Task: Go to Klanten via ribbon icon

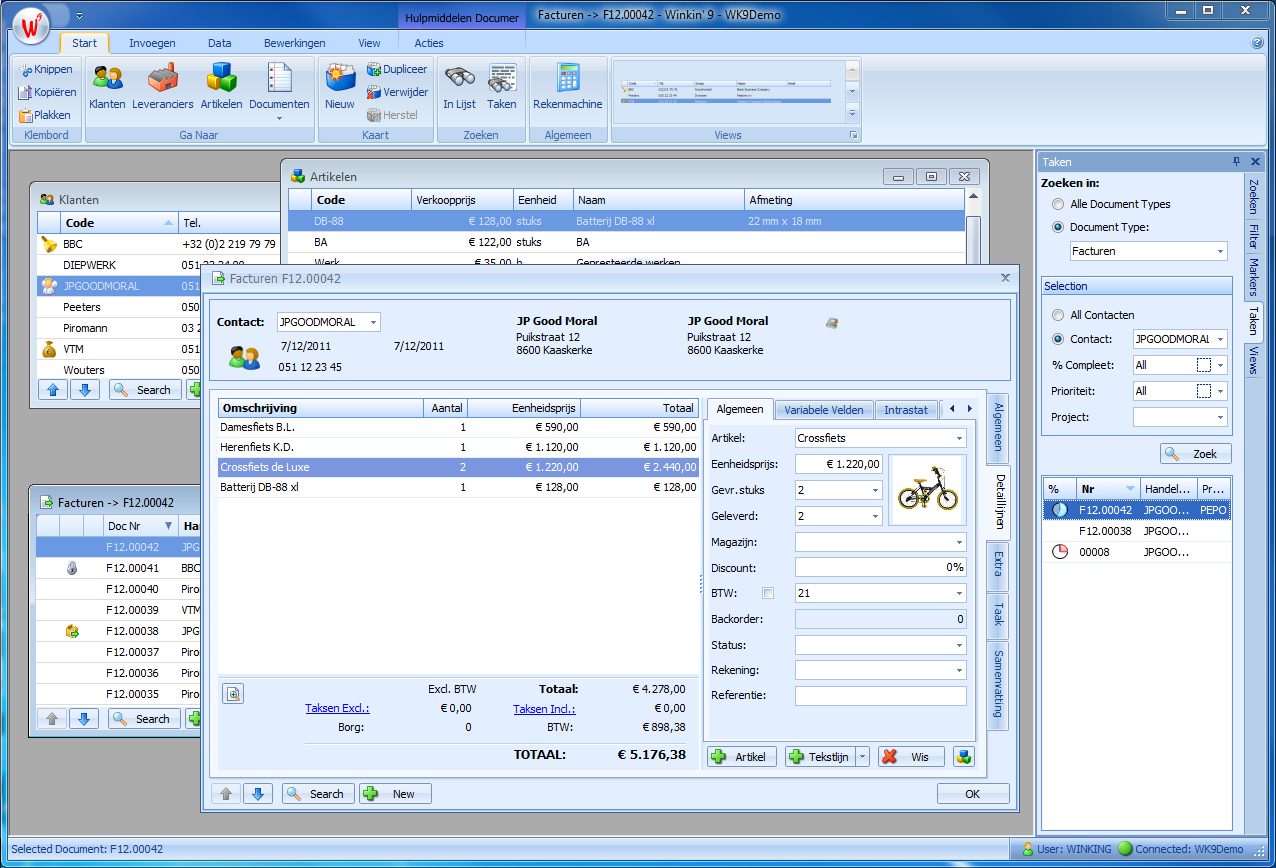Action: [107, 86]
